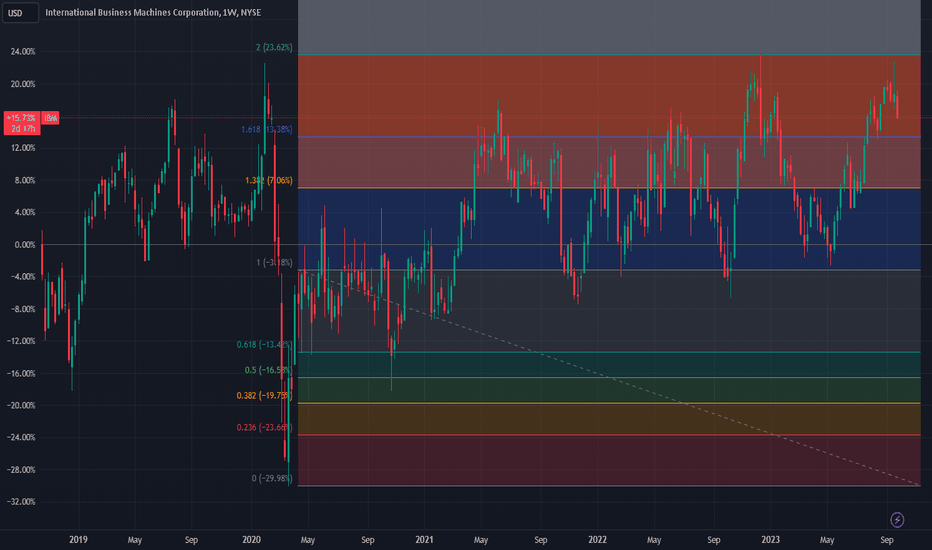Click the 2d 17h countdown label
The height and width of the screenshot is (550, 932).
click(x=22, y=129)
